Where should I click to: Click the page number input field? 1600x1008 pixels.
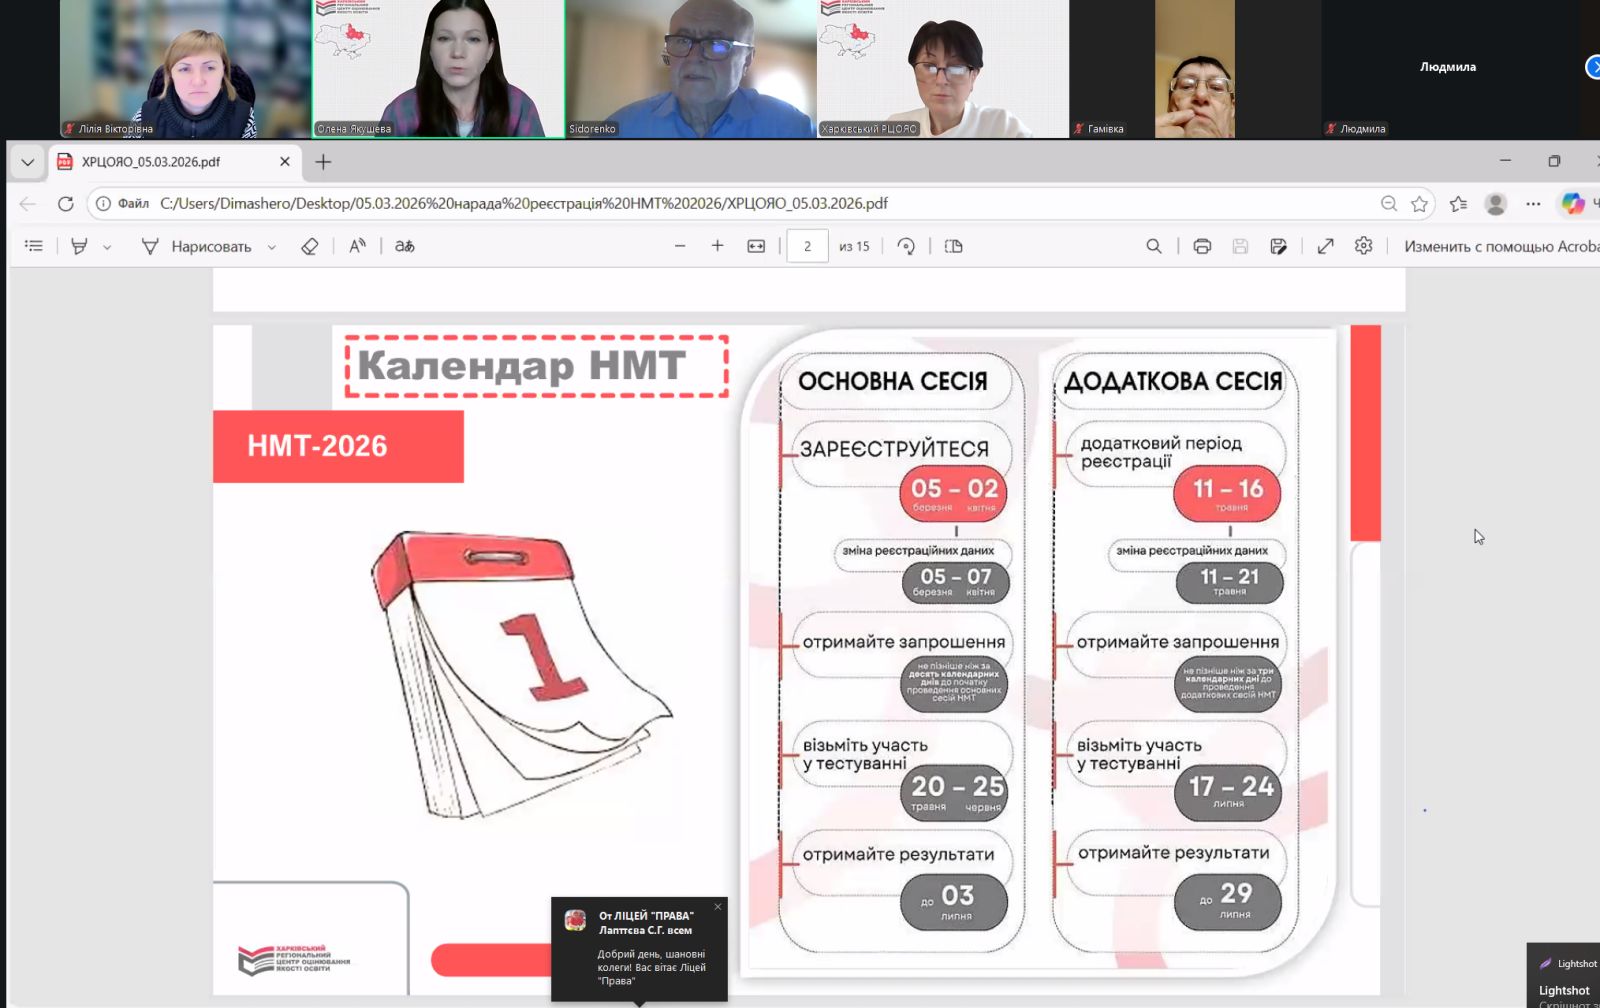click(x=807, y=246)
